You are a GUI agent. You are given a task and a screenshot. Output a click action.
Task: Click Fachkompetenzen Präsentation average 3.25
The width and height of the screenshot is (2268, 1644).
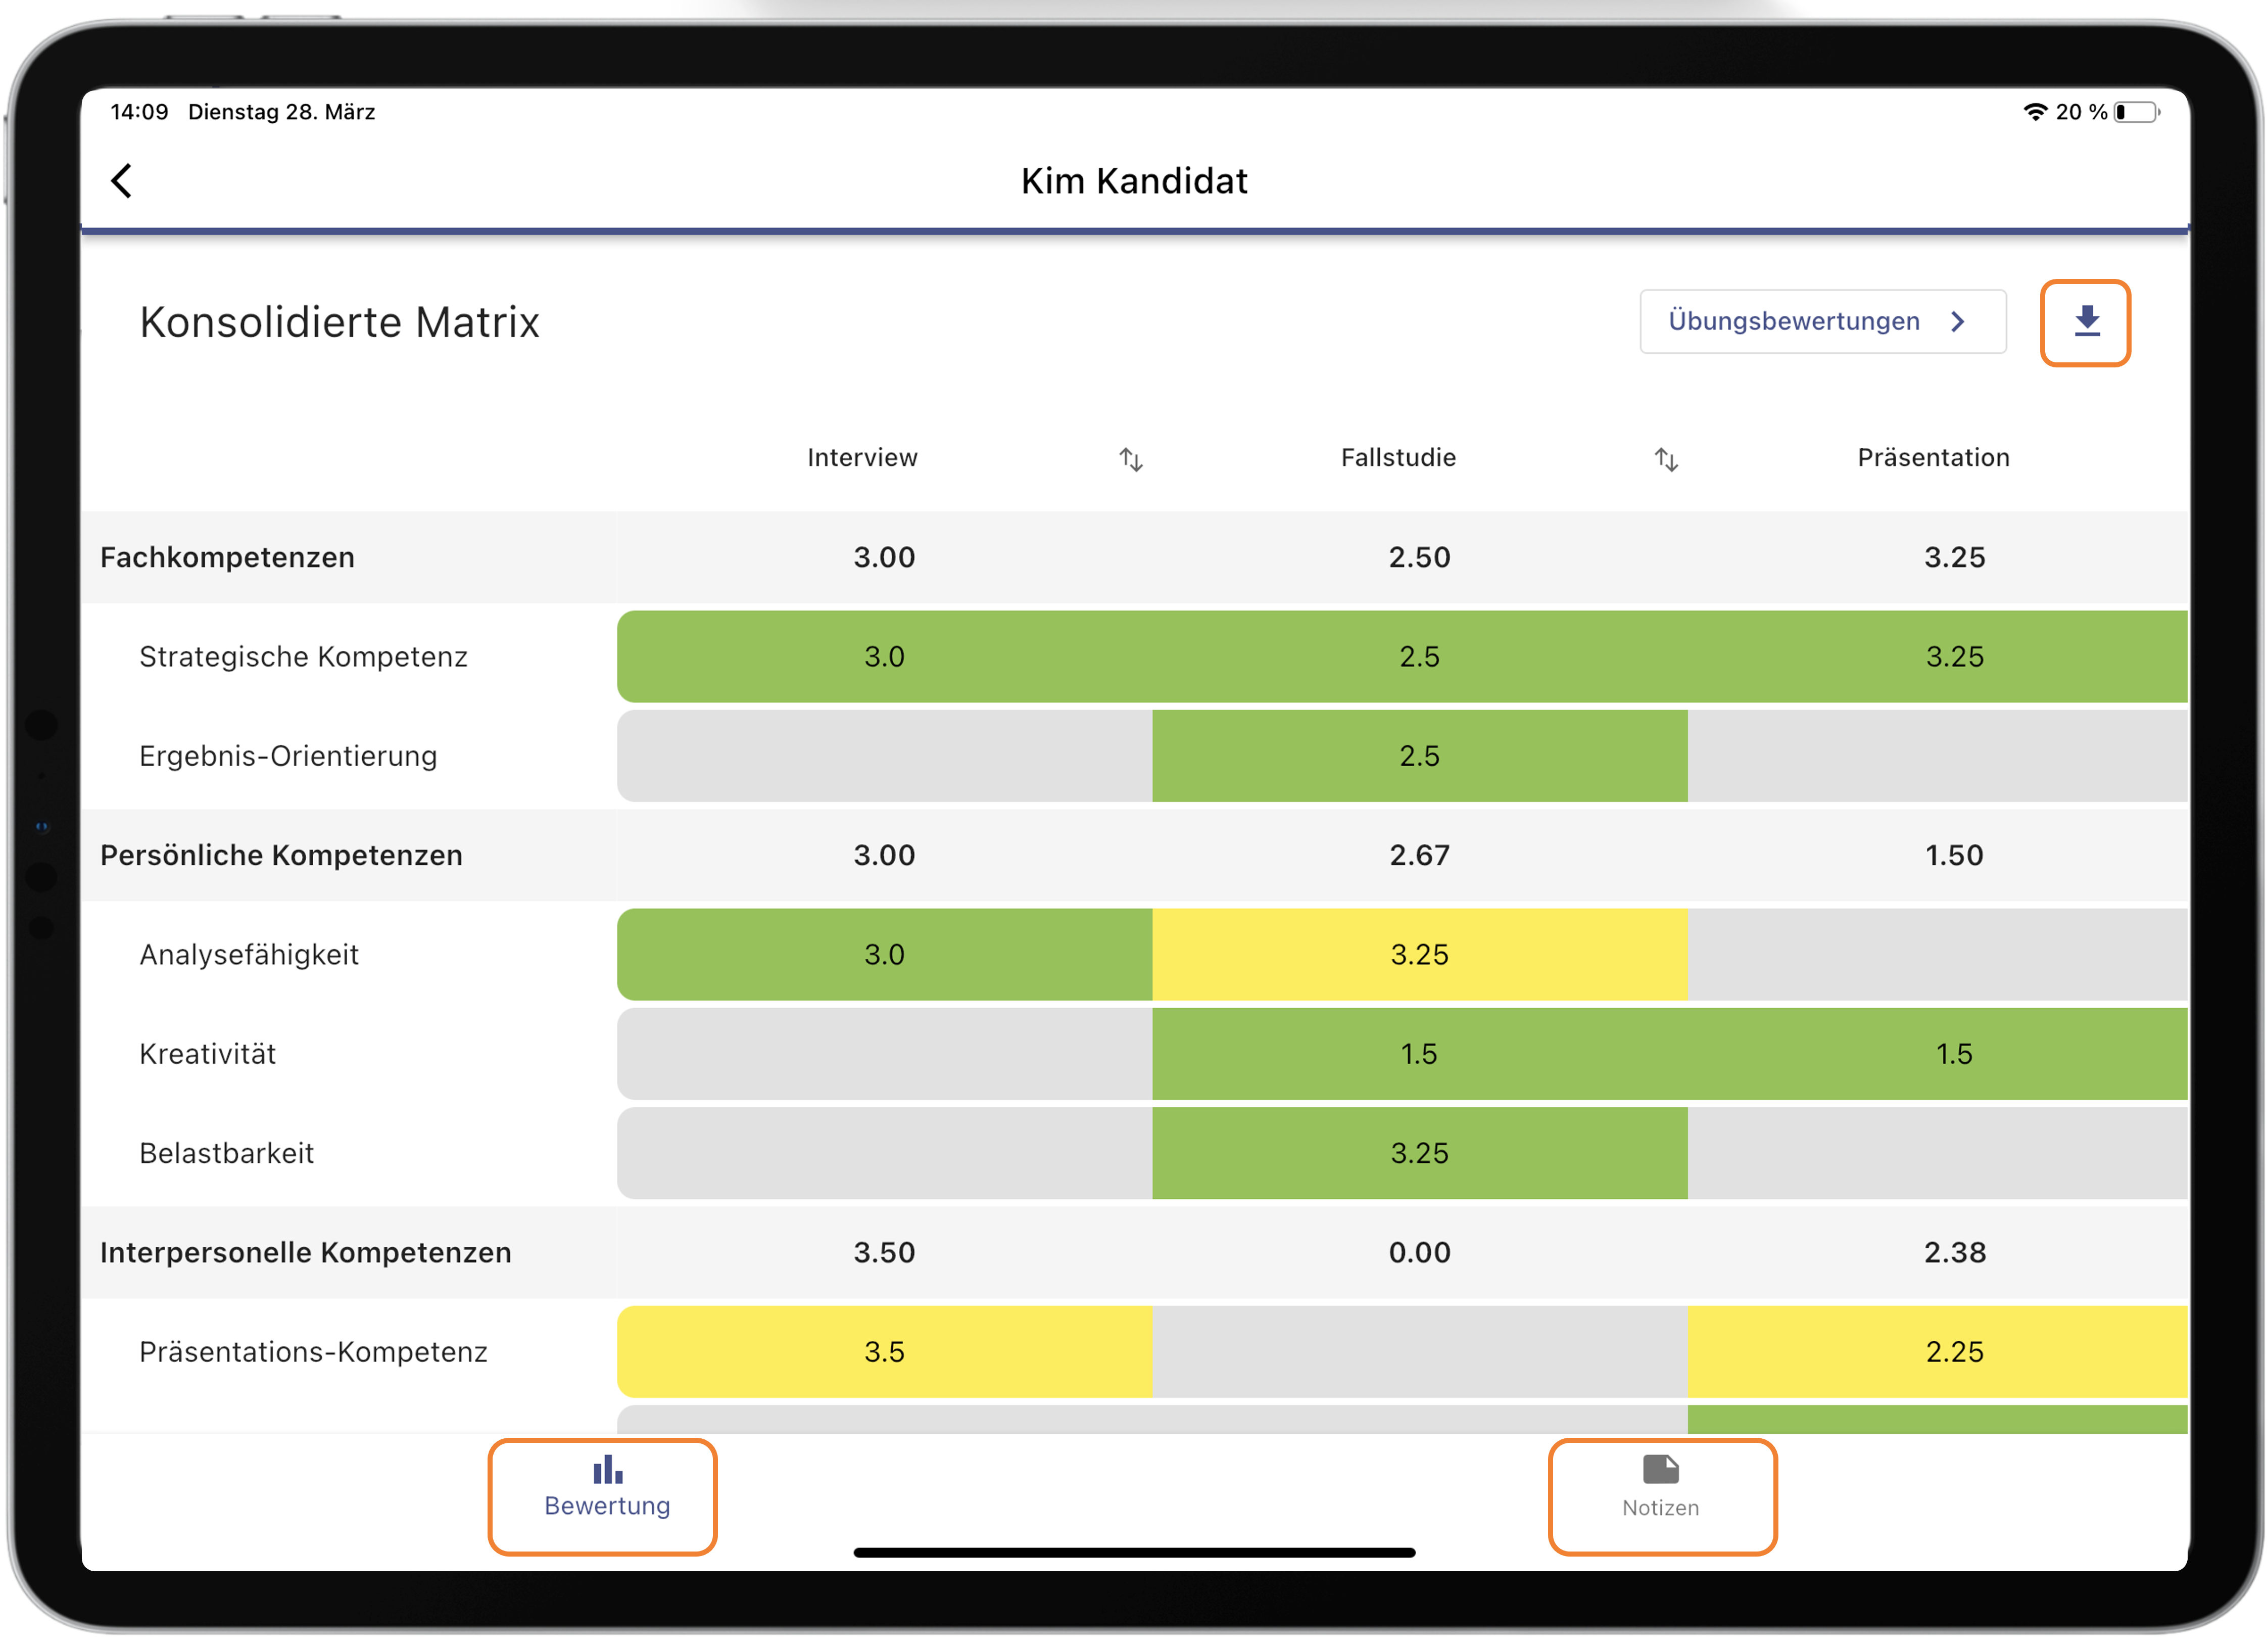(1954, 557)
